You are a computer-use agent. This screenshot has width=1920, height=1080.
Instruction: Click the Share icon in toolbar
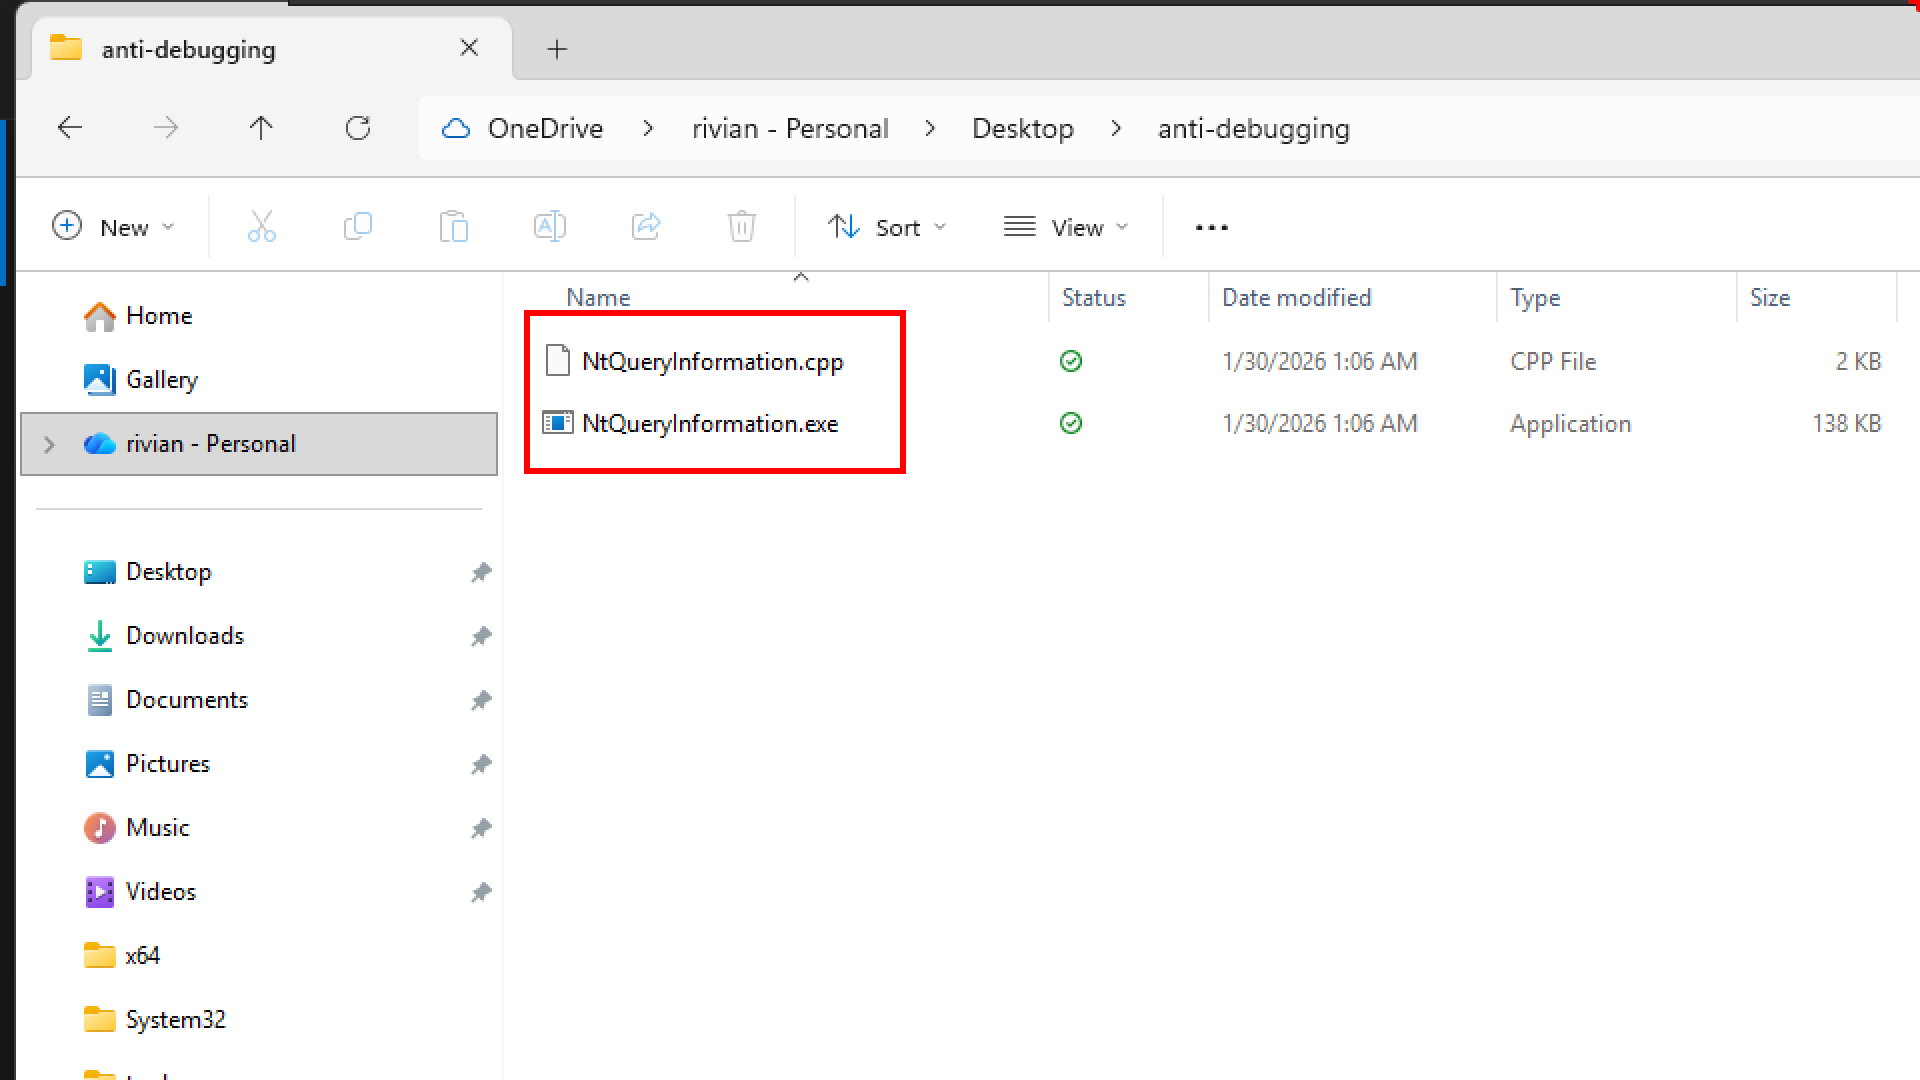646,227
